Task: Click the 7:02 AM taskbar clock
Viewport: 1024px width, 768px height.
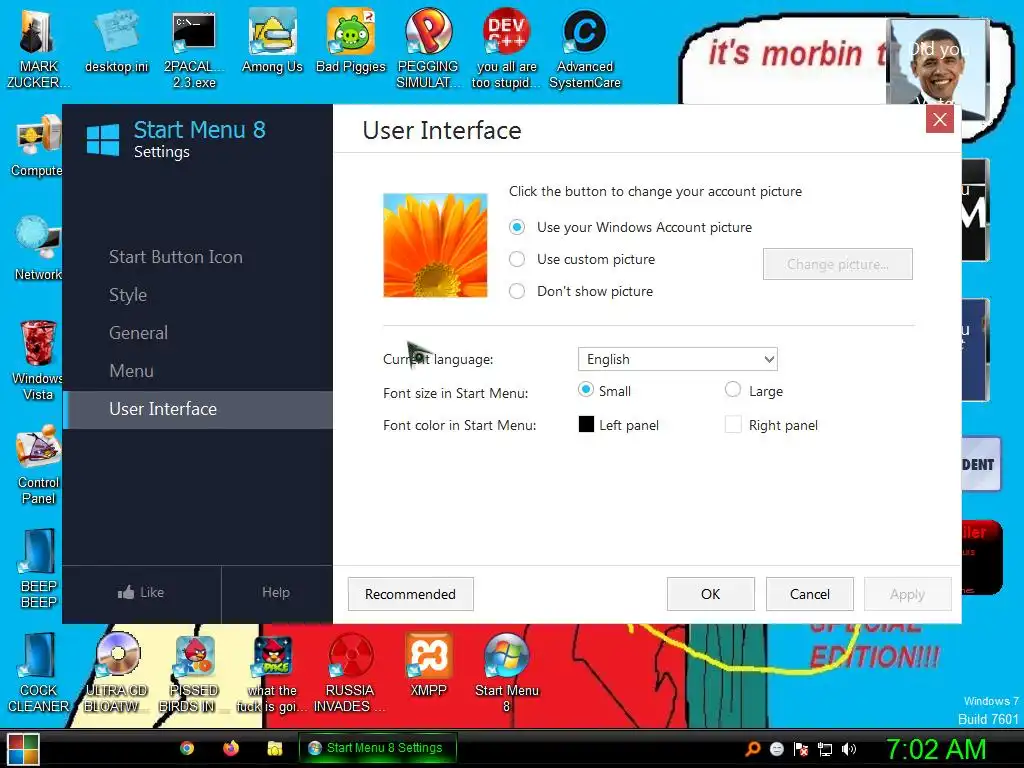Action: point(936,749)
